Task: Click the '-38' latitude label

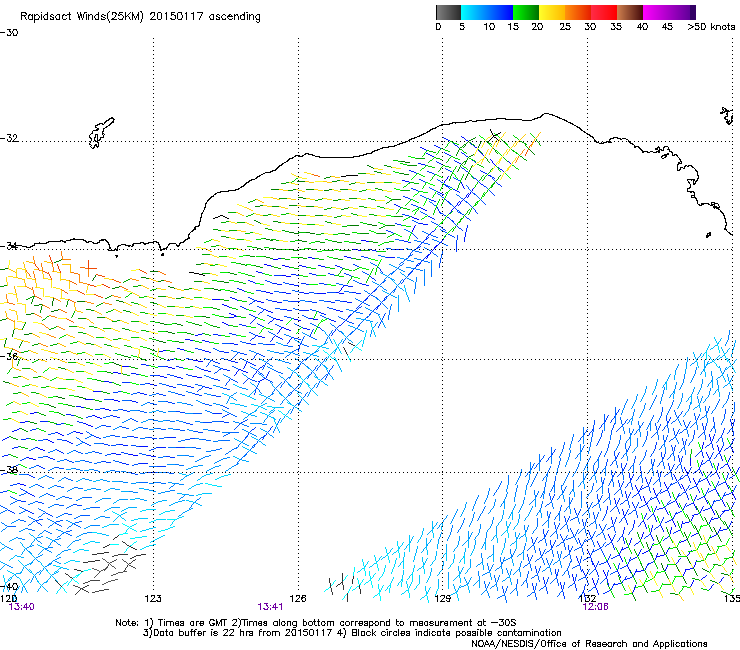Action: pyautogui.click(x=9, y=470)
